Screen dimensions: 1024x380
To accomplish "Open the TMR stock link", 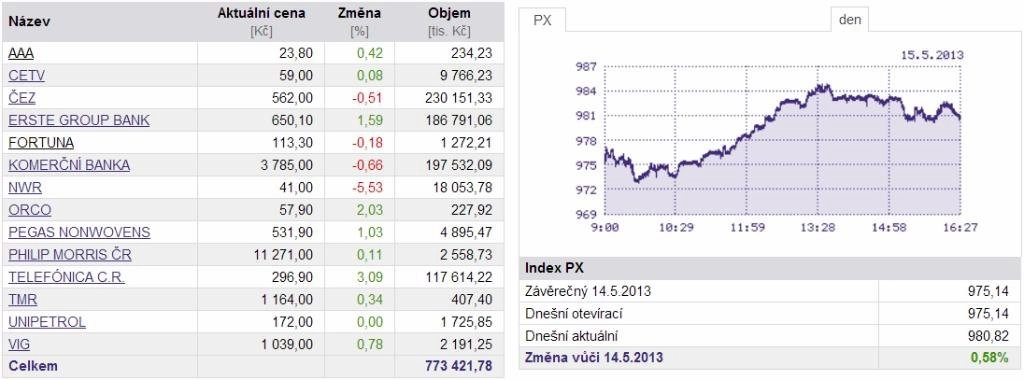I will [x=23, y=300].
